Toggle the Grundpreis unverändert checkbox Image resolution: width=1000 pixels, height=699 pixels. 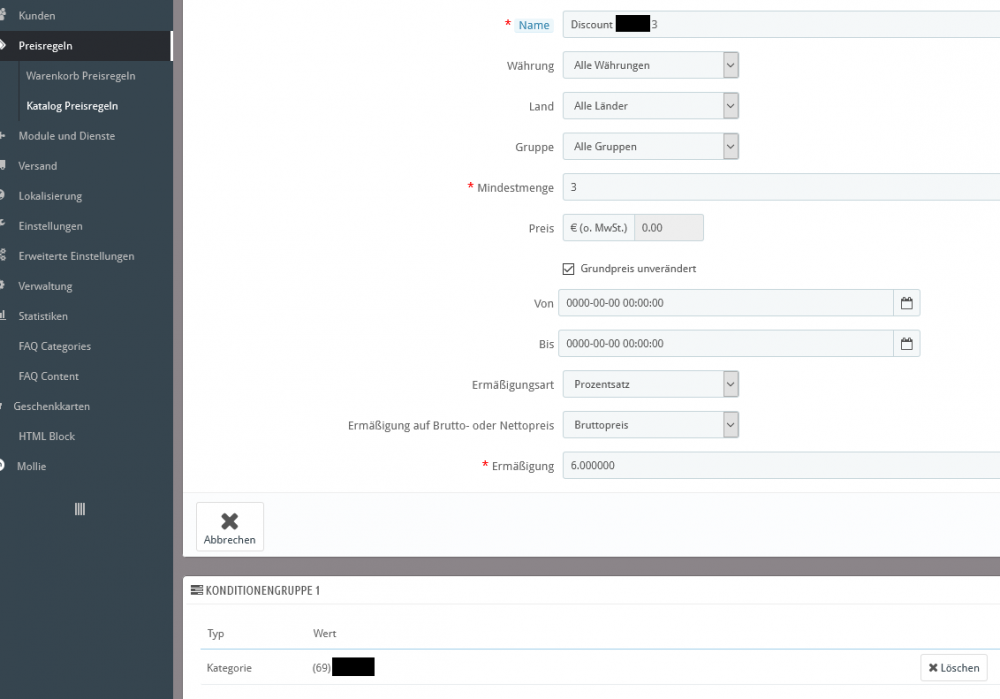click(x=569, y=269)
